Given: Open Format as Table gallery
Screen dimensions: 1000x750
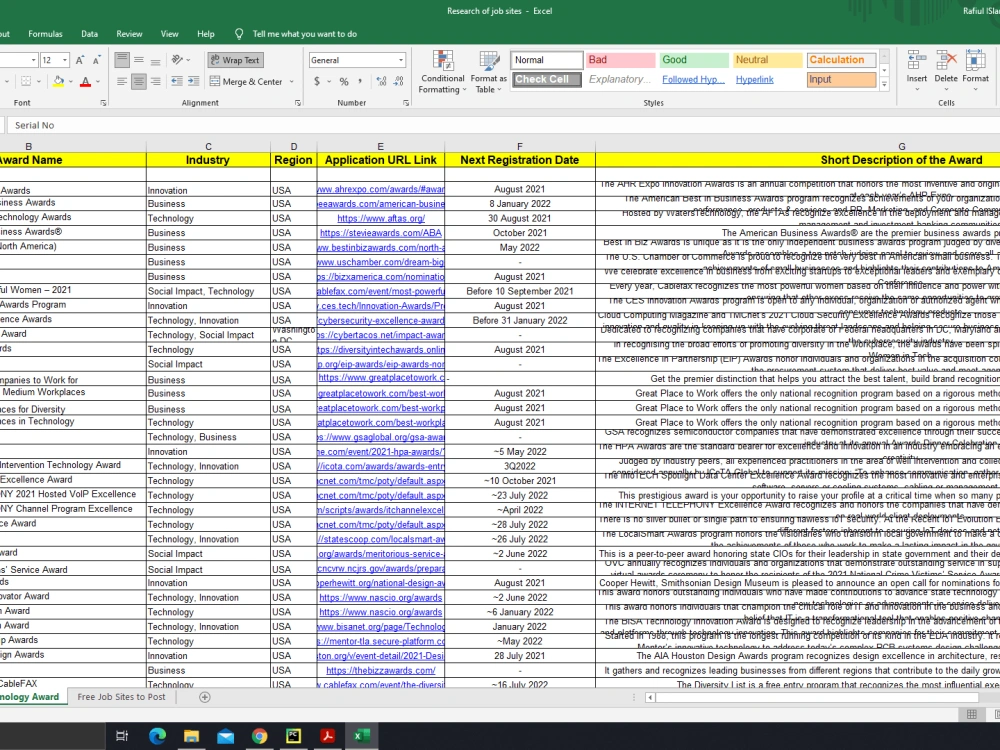Looking at the screenshot, I should (x=489, y=73).
